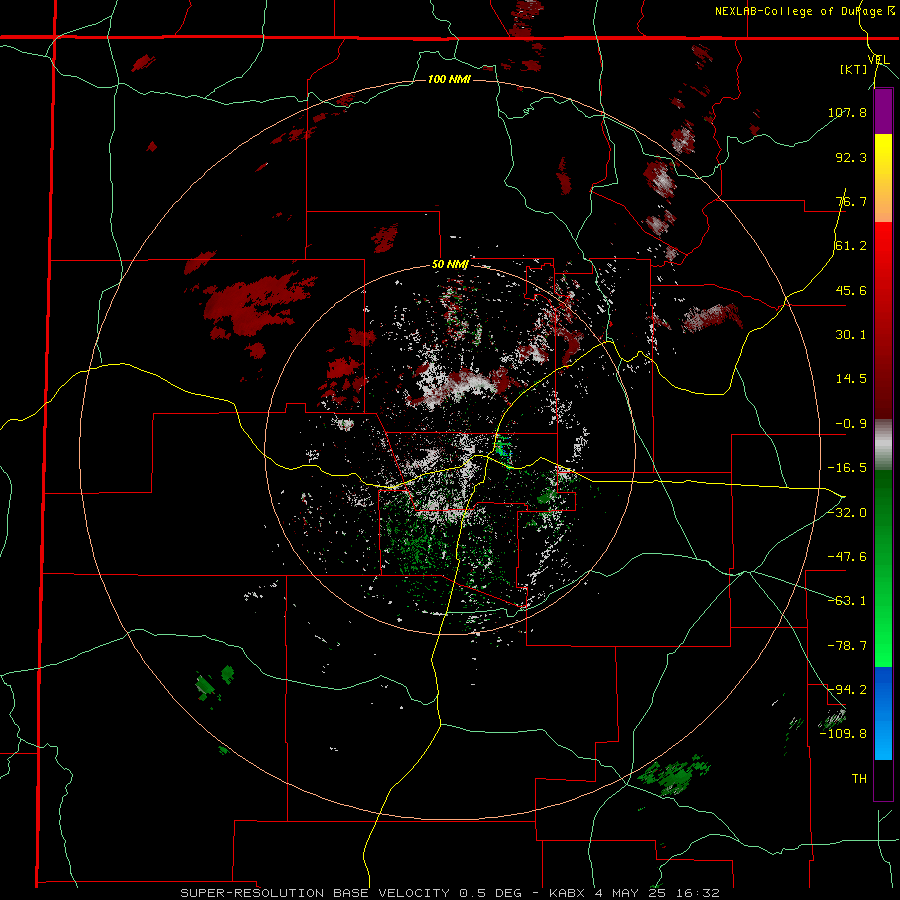
Task: Click the 45.6 velocity scale value
Action: point(851,290)
